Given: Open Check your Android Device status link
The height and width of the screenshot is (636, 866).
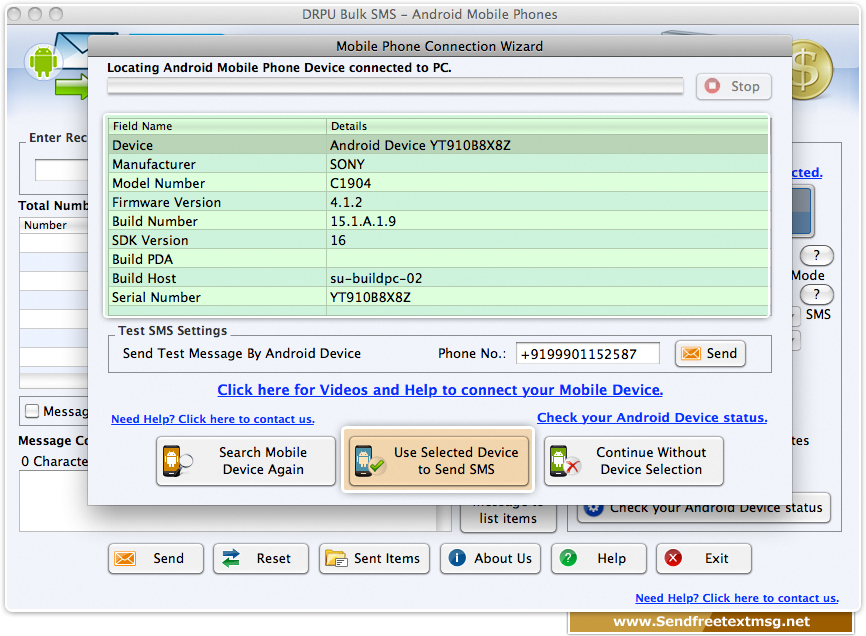Looking at the screenshot, I should (x=652, y=417).
